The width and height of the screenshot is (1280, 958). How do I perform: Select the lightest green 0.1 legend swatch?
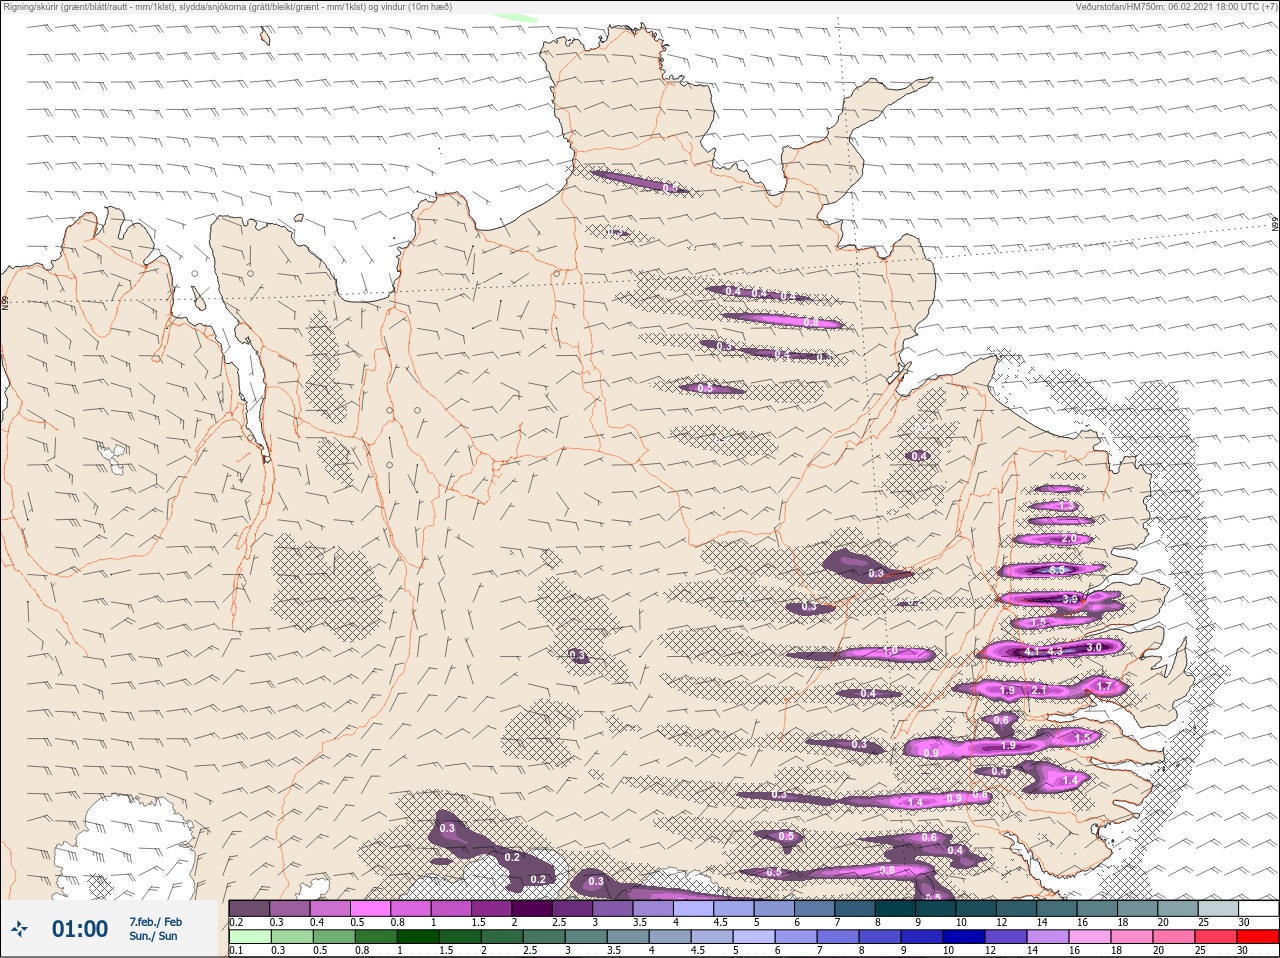250,936
